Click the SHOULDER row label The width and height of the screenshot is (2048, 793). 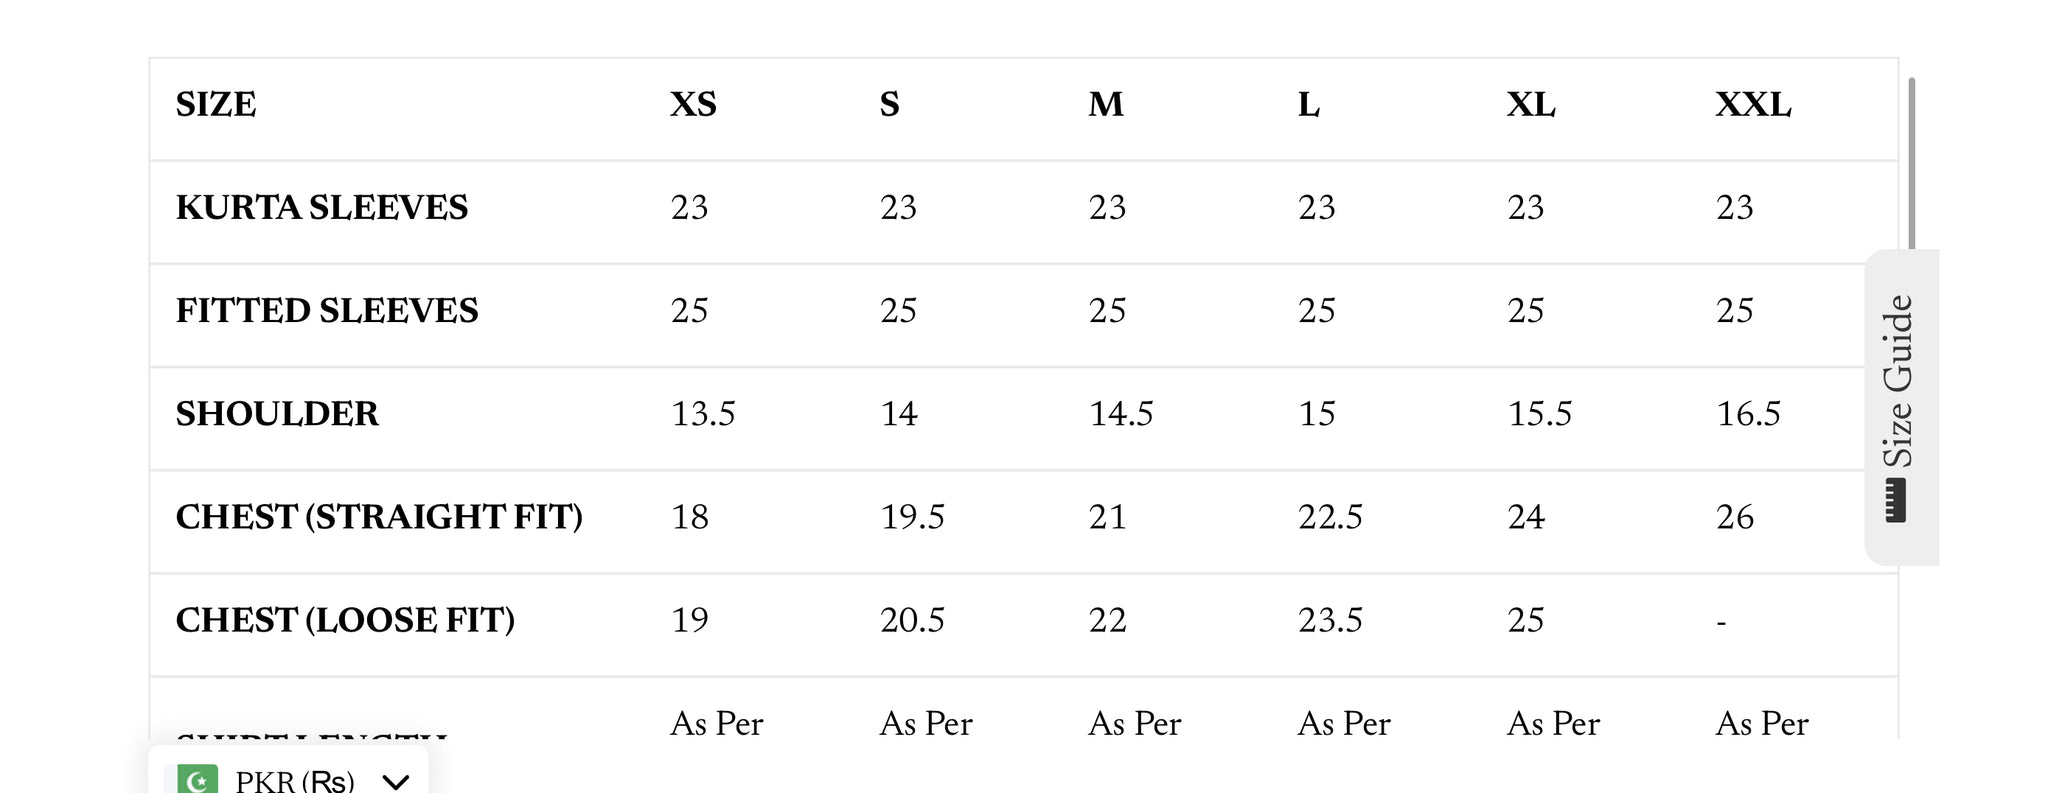(277, 414)
